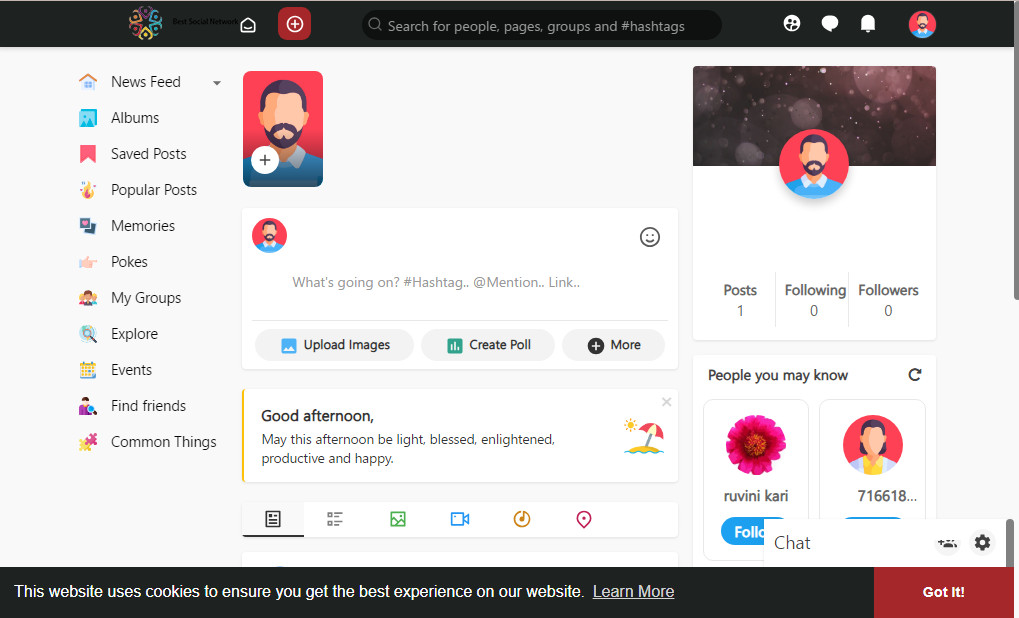This screenshot has width=1019, height=618.
Task: Dismiss the Good afternoon greeting card
Action: (666, 402)
